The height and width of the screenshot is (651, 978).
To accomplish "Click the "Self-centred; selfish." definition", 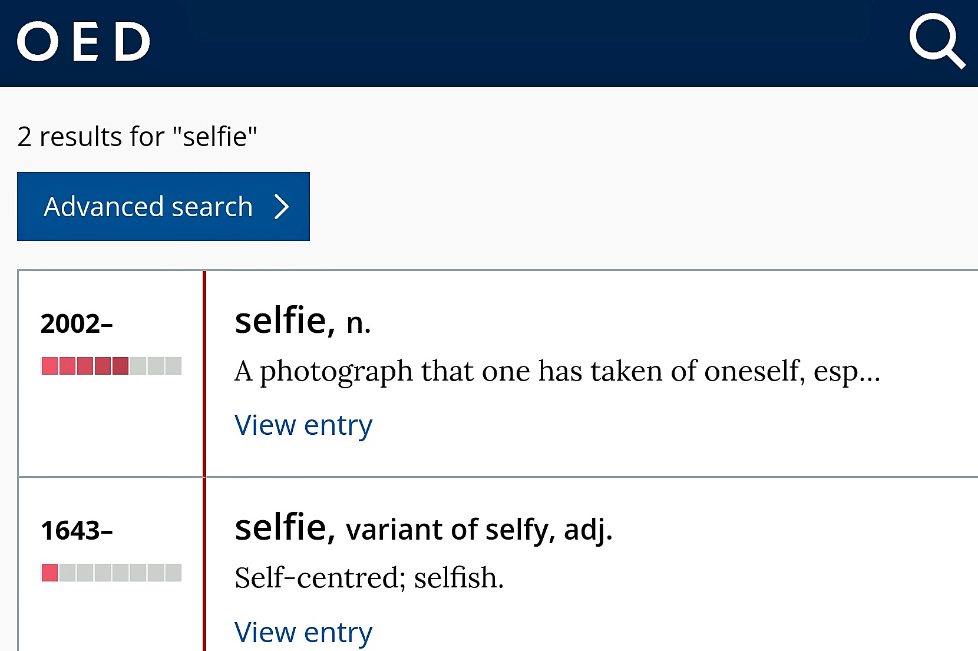I will (x=368, y=578).
